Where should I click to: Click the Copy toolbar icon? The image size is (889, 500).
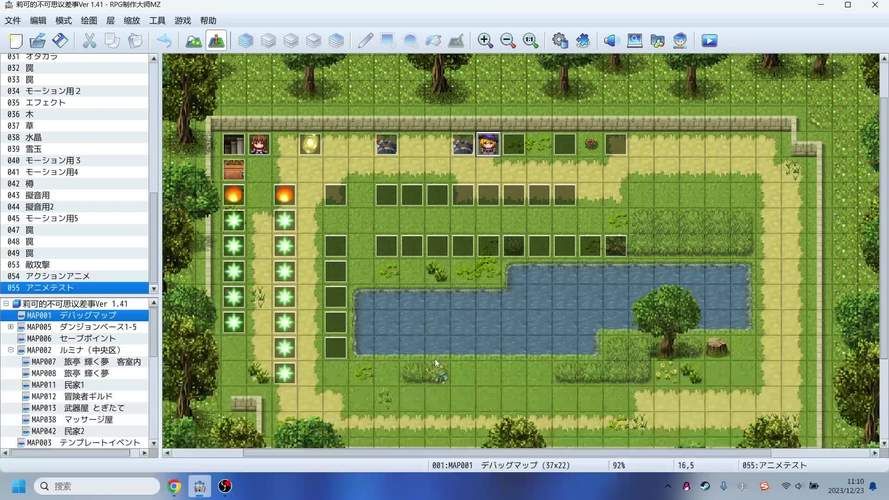click(x=112, y=41)
